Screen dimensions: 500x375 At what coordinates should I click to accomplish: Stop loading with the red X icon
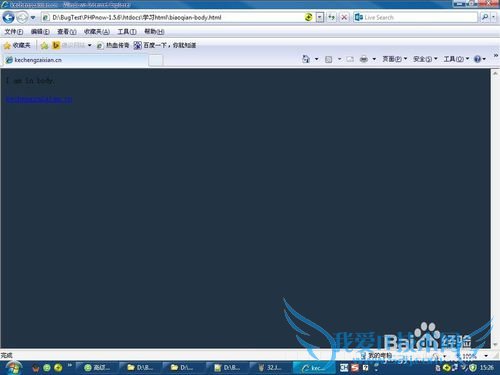344,17
